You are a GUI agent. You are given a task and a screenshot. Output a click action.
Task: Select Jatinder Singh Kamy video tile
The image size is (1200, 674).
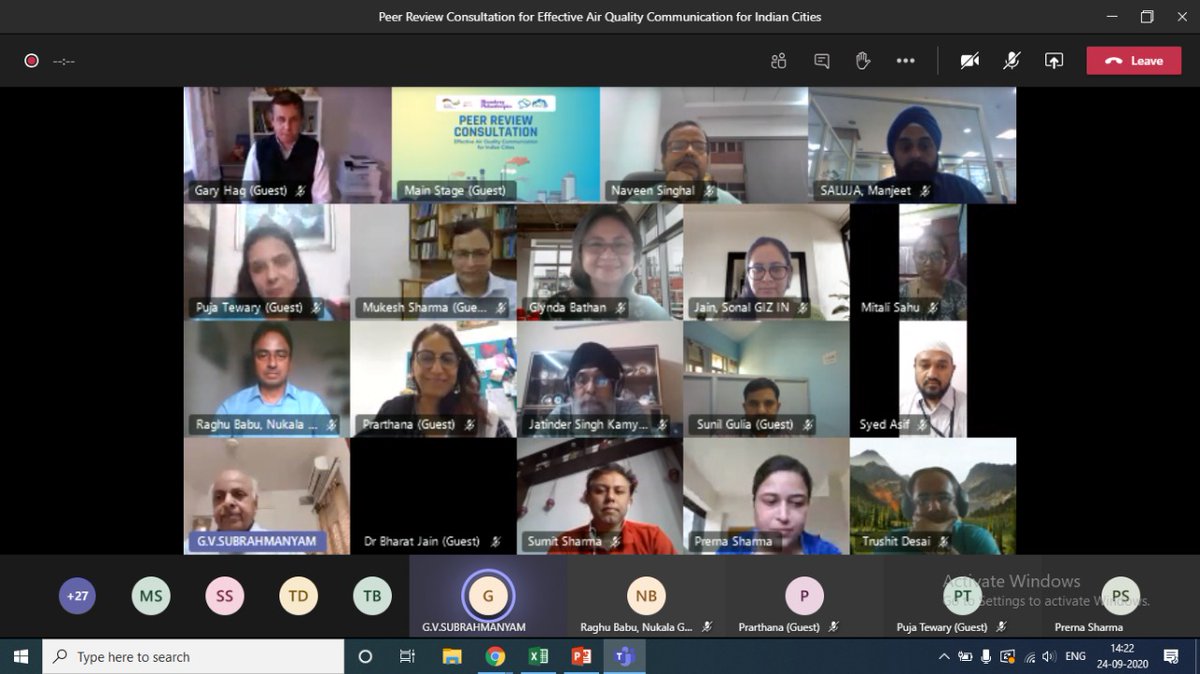(600, 379)
